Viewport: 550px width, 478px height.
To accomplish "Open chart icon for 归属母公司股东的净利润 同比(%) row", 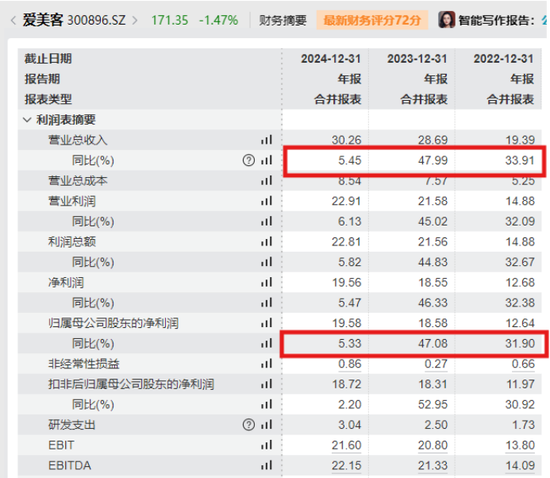I will [x=266, y=343].
